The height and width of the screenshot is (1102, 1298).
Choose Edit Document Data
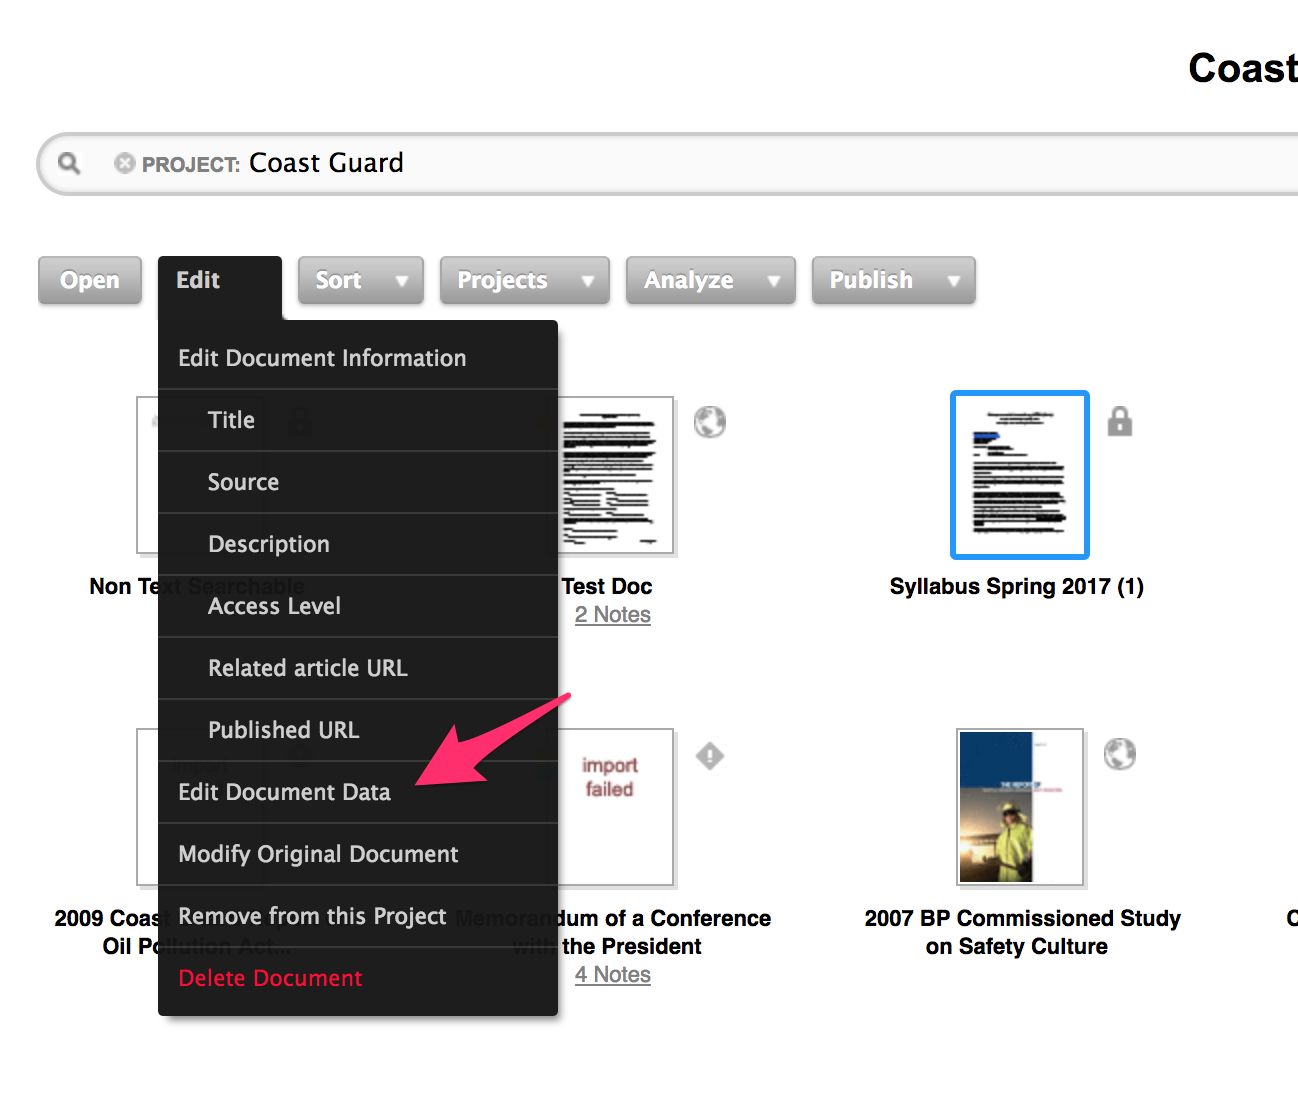(x=358, y=792)
